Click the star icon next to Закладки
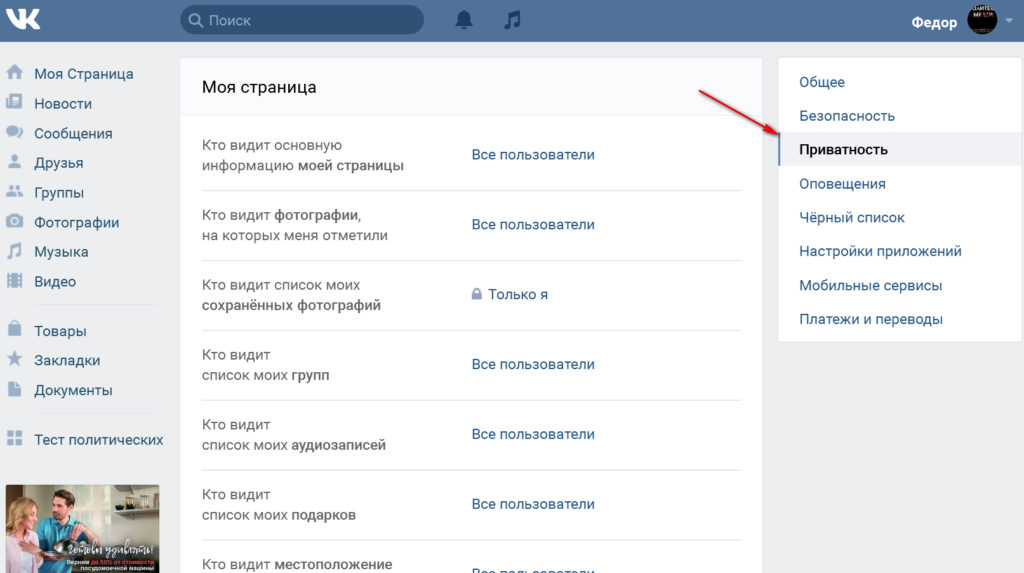The image size is (1024, 573). coord(14,359)
